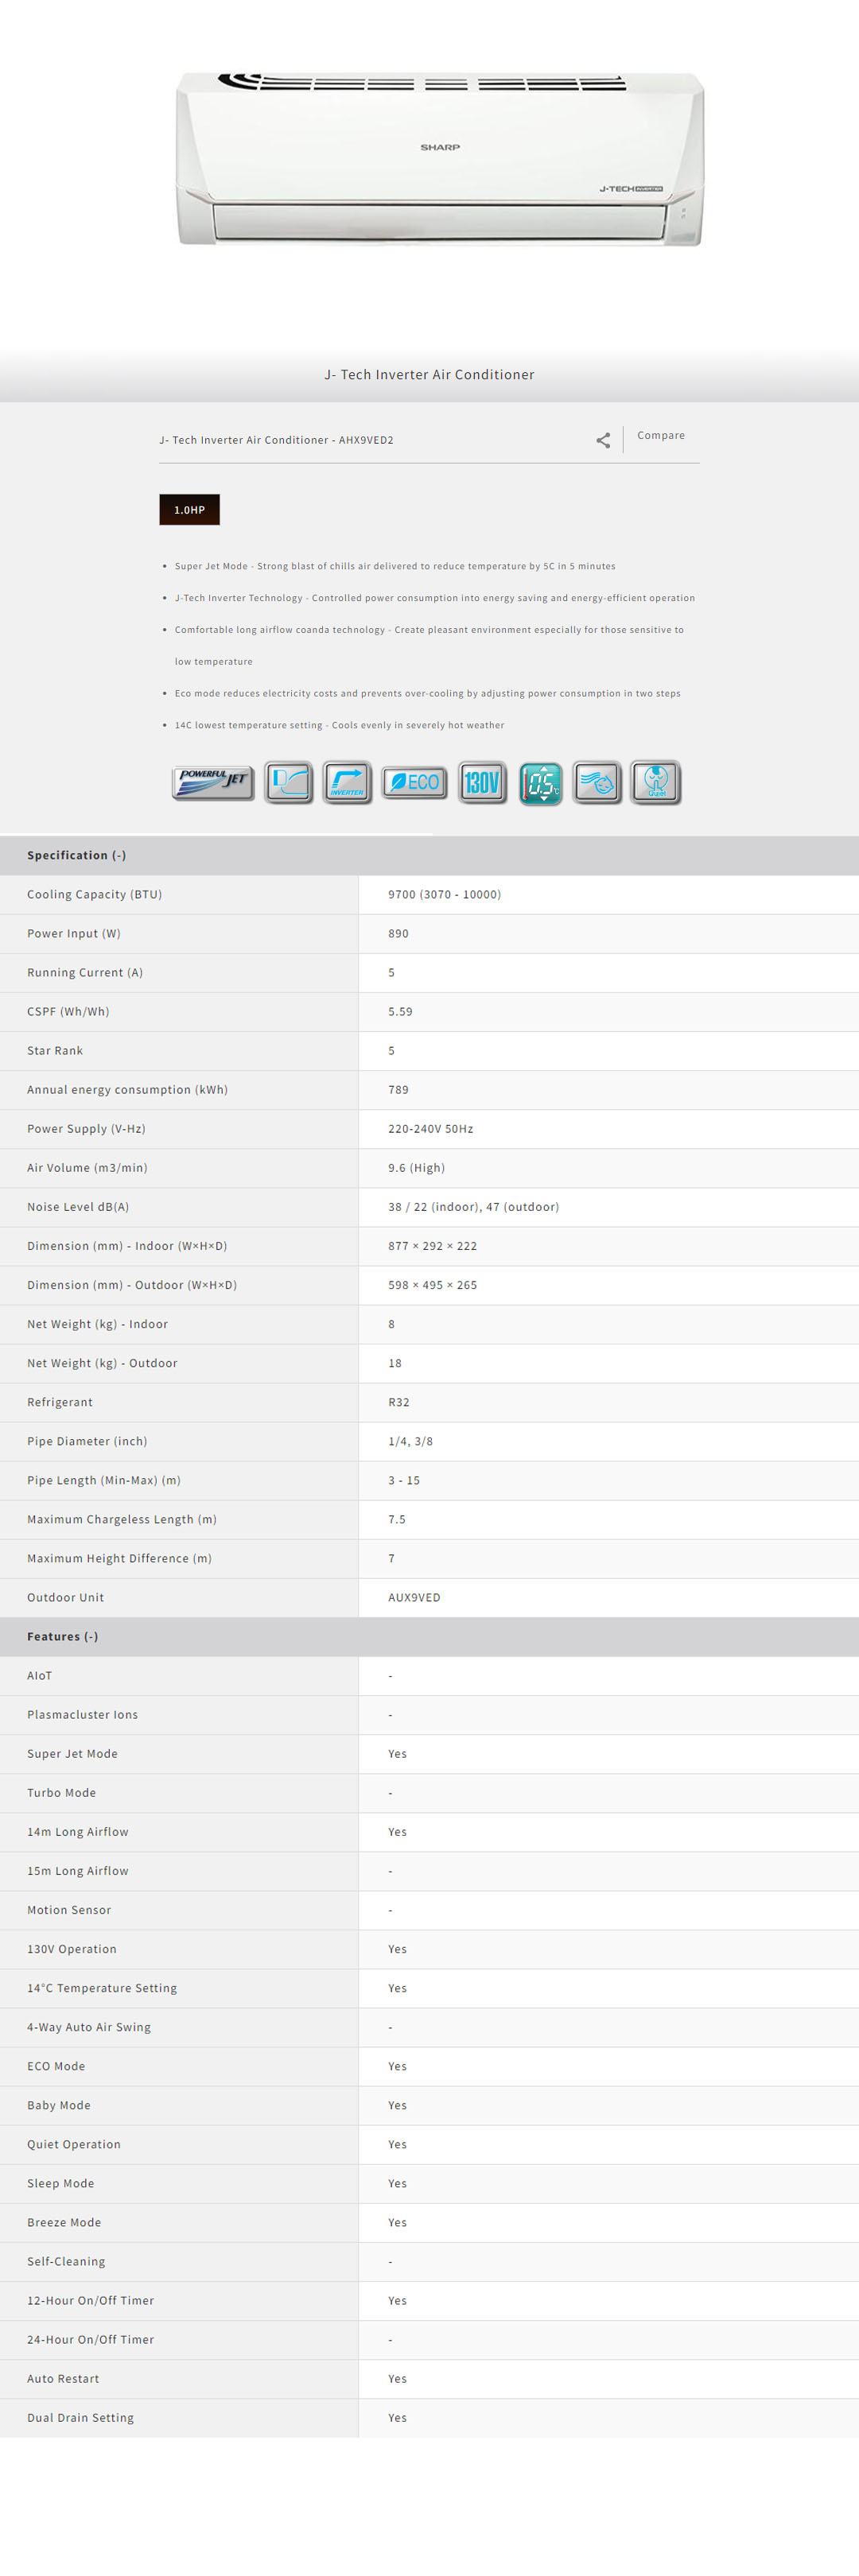This screenshot has width=859, height=2576.
Task: Select the 1.0HP capacity button
Action: coord(189,510)
